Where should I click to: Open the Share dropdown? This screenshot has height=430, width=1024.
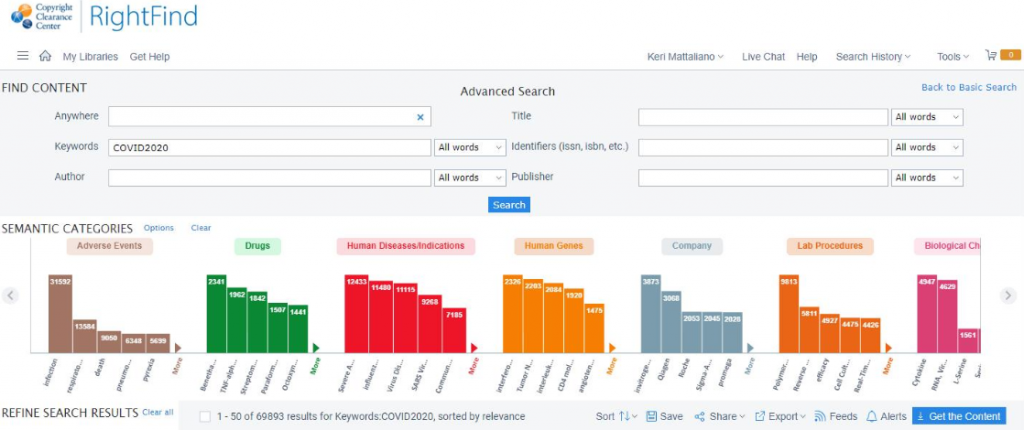click(x=719, y=416)
